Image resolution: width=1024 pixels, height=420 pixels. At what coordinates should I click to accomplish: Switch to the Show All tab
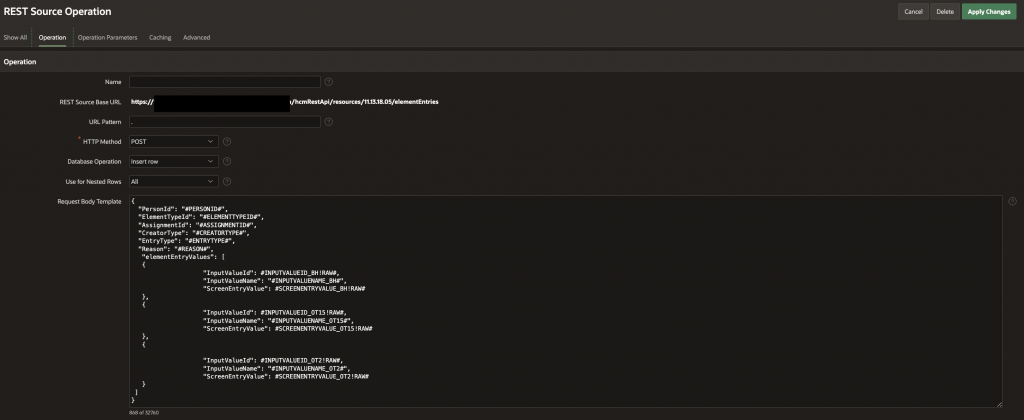(x=15, y=38)
